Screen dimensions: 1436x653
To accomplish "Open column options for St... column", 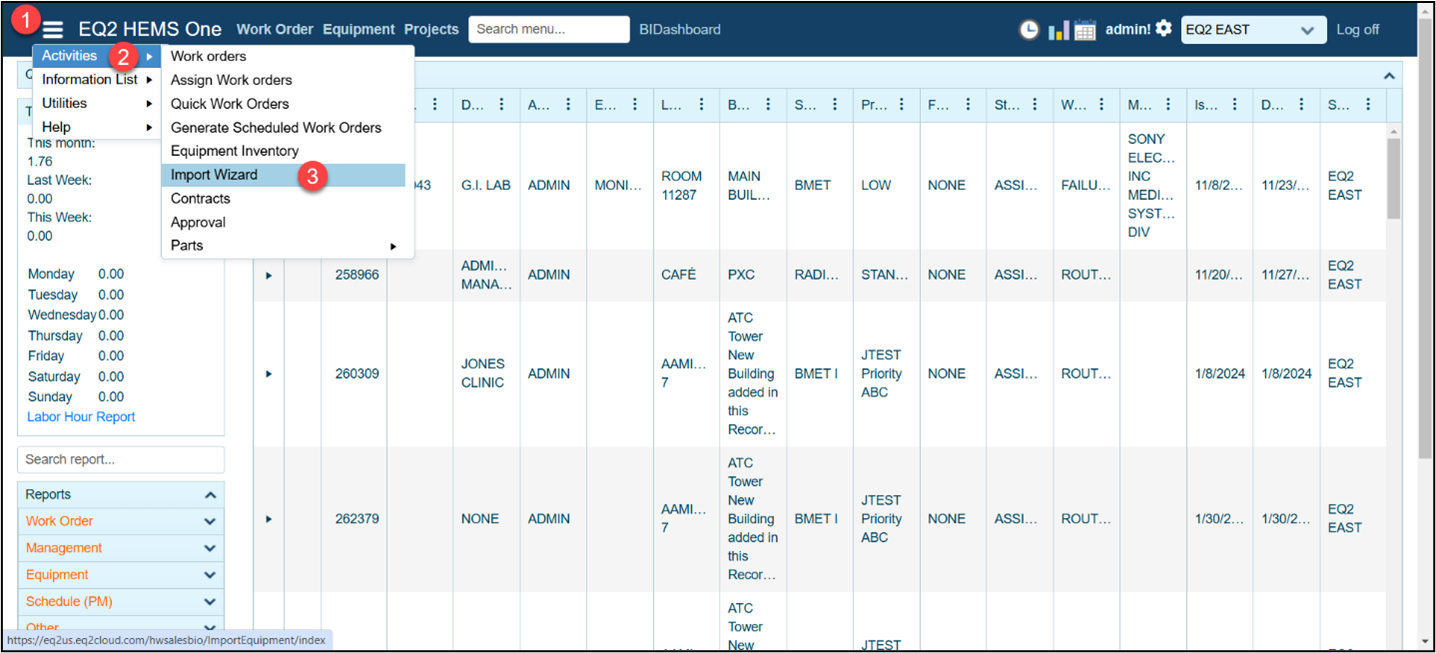I will 1035,105.
